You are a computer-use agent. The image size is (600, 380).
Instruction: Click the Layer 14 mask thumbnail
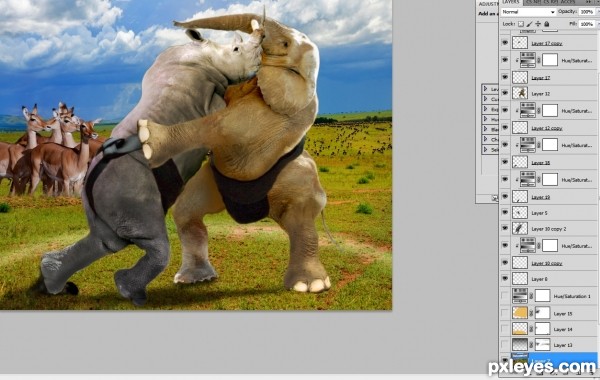[542, 329]
